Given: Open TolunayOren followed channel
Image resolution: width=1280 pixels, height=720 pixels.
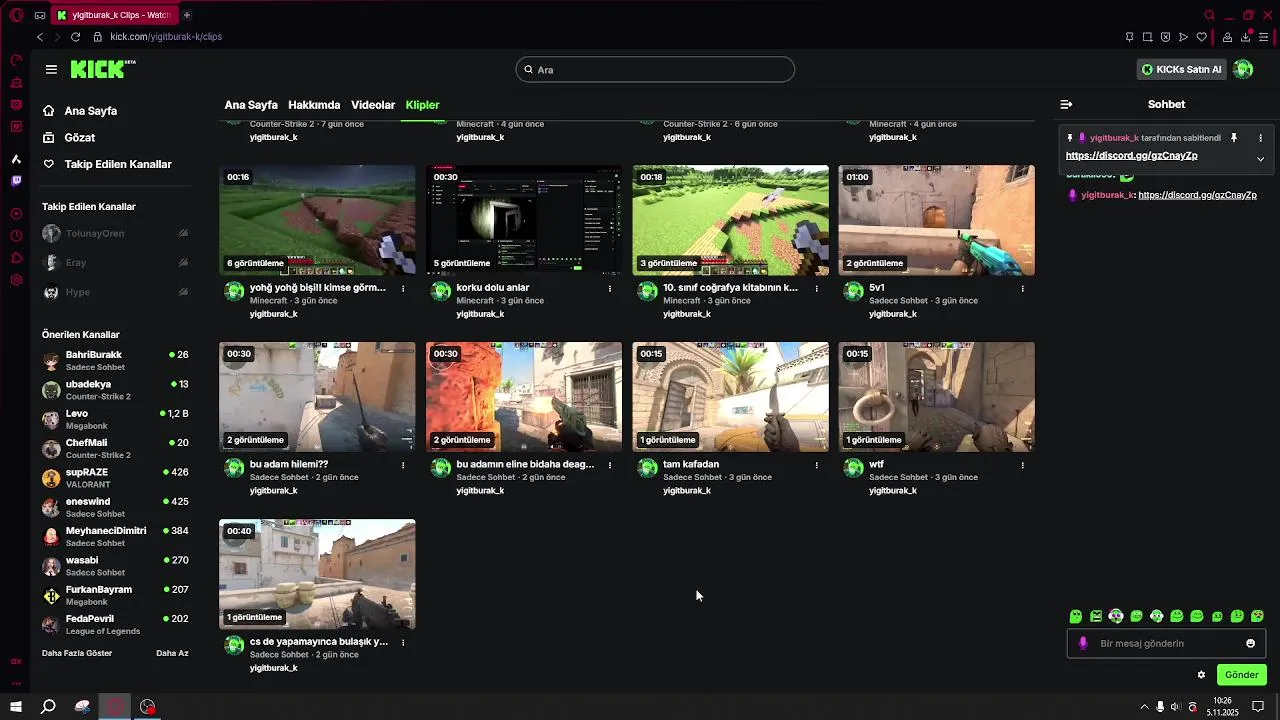Looking at the screenshot, I should tap(115, 233).
